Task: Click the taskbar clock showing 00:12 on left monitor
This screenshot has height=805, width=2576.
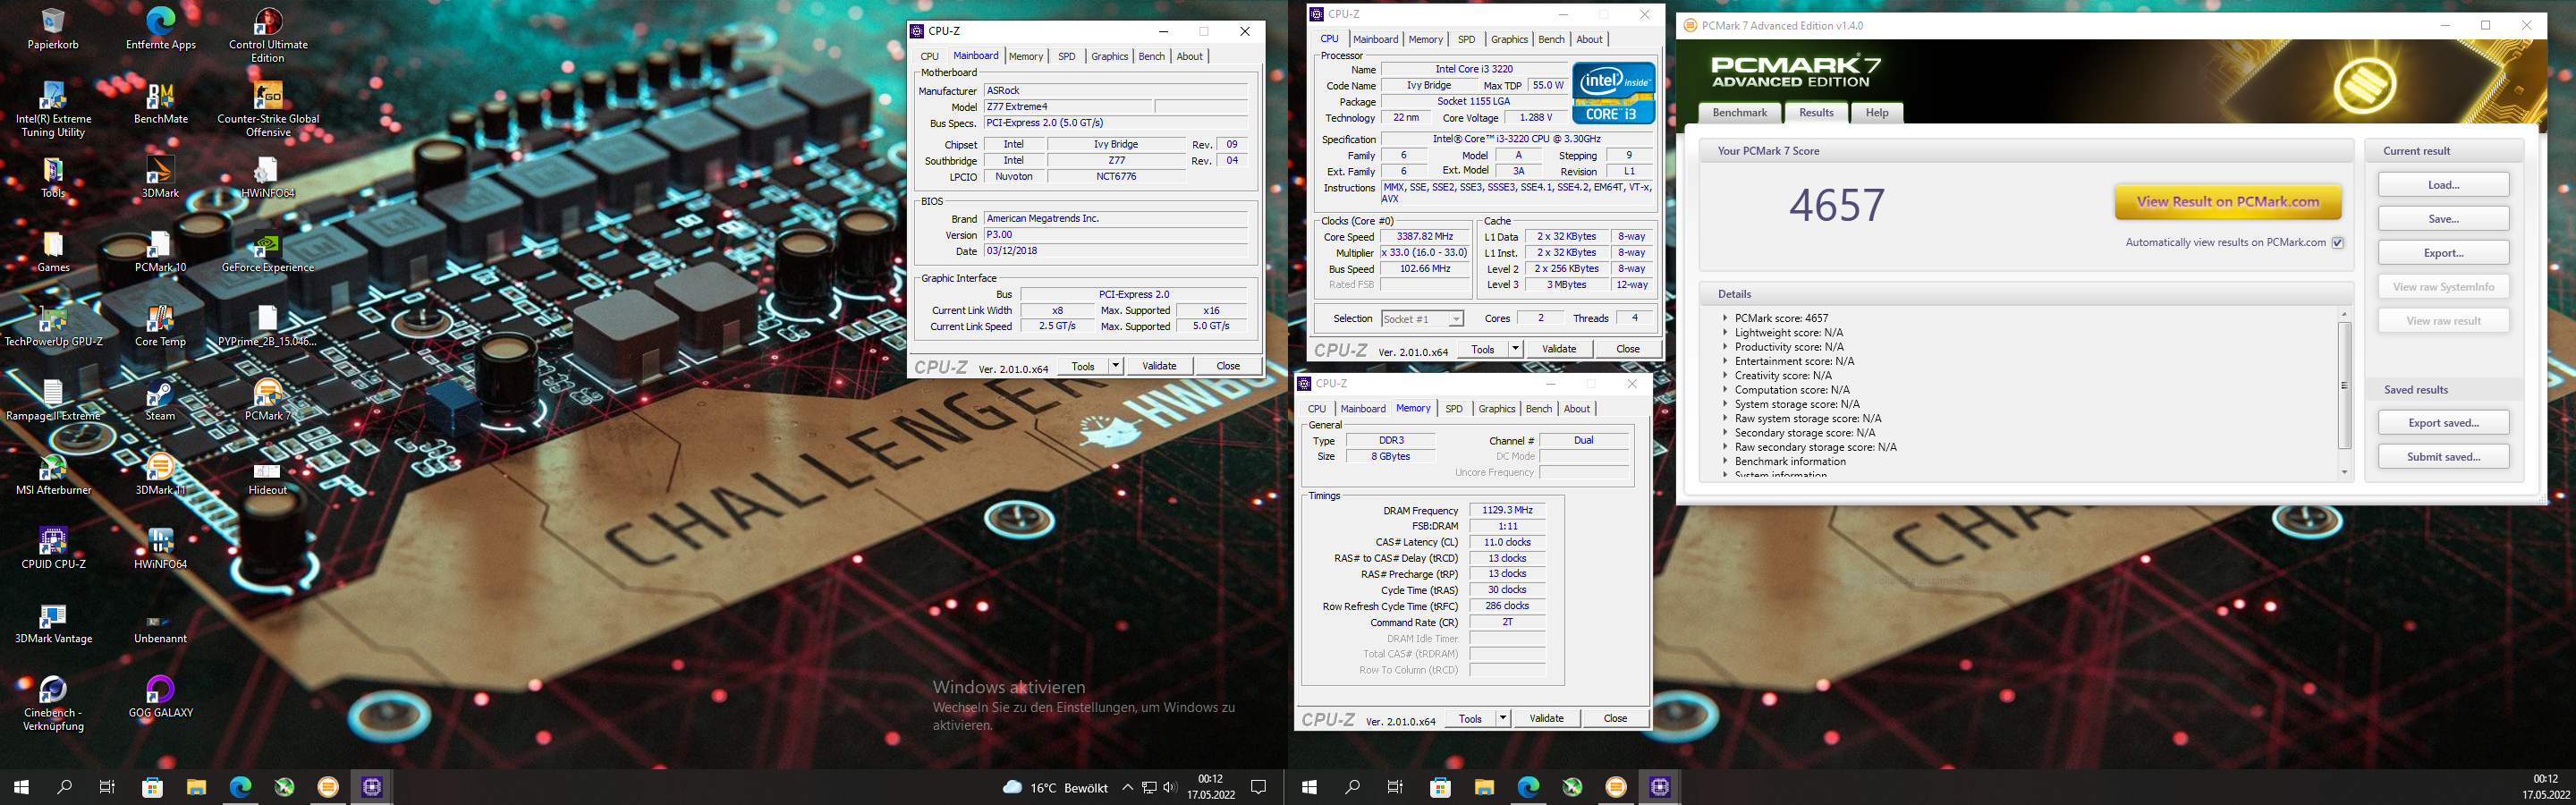Action: pos(1210,787)
